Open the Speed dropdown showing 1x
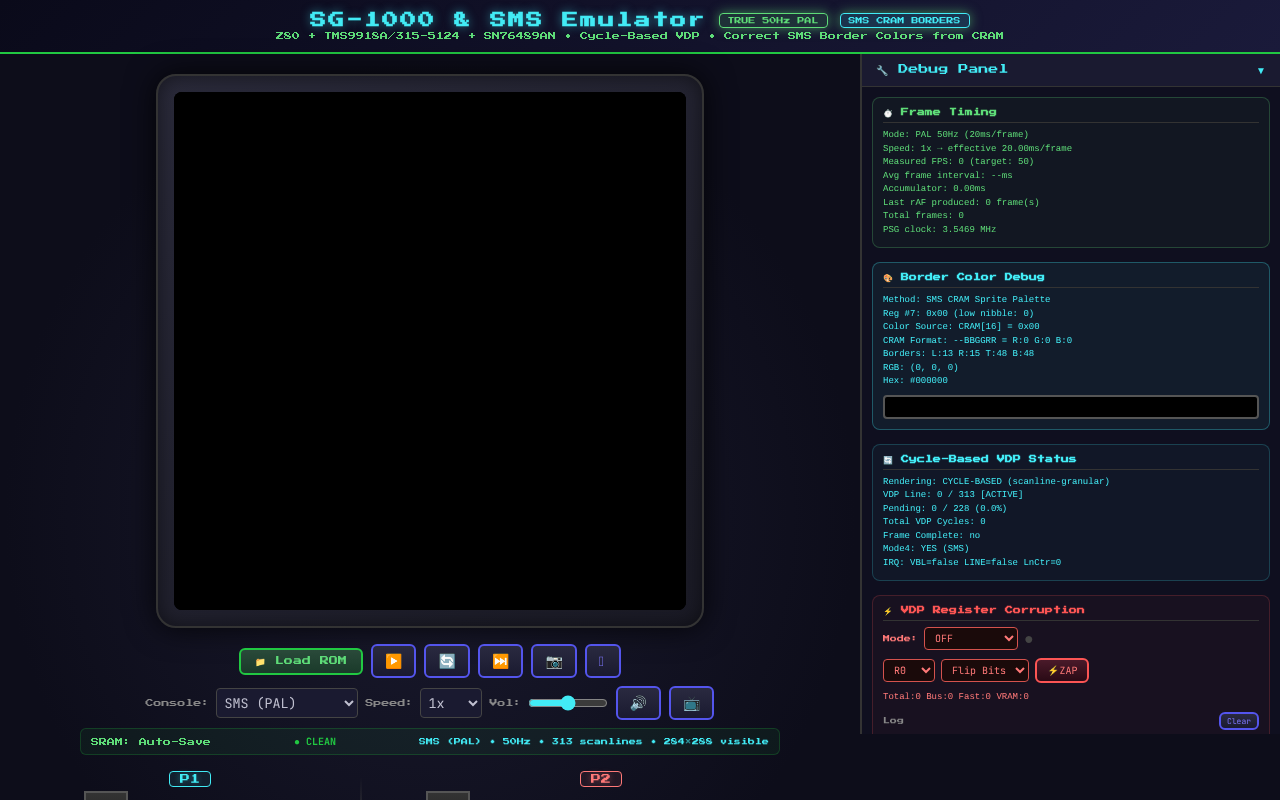The image size is (1280, 800). click(x=451, y=703)
